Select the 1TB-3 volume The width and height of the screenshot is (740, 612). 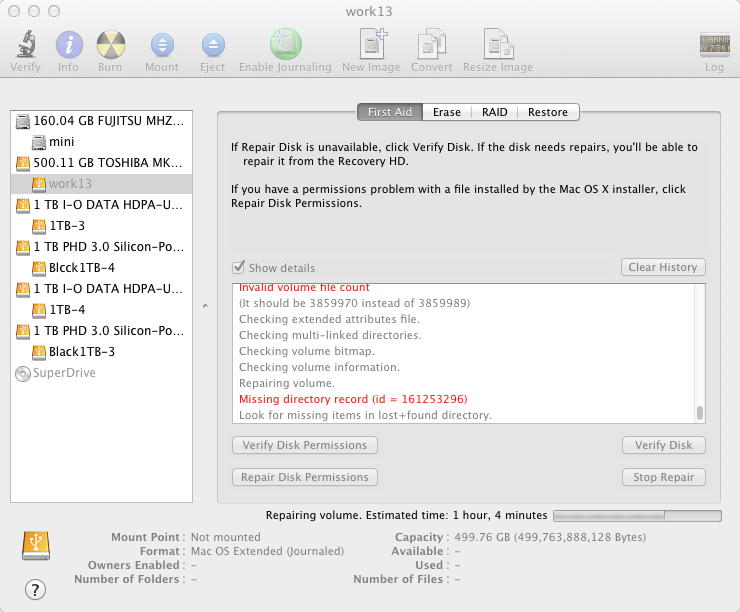click(101, 226)
